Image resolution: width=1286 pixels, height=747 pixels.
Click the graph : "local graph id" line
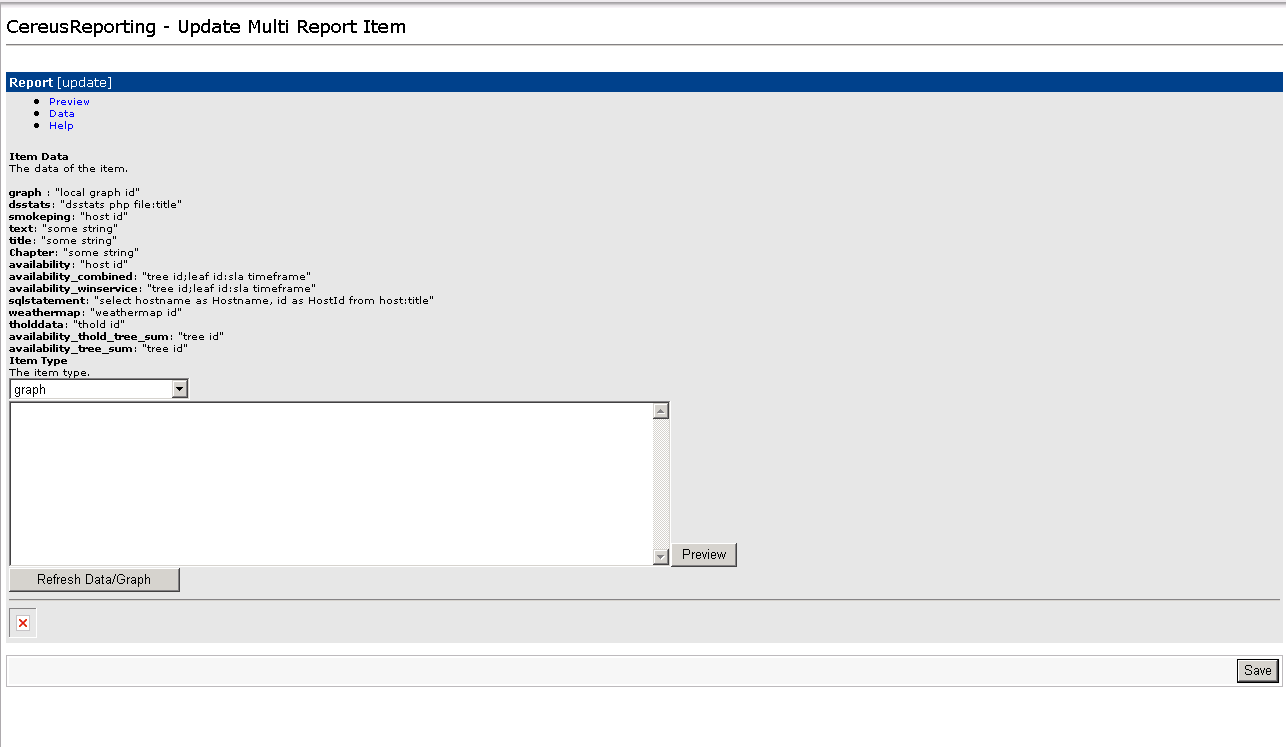[75, 192]
